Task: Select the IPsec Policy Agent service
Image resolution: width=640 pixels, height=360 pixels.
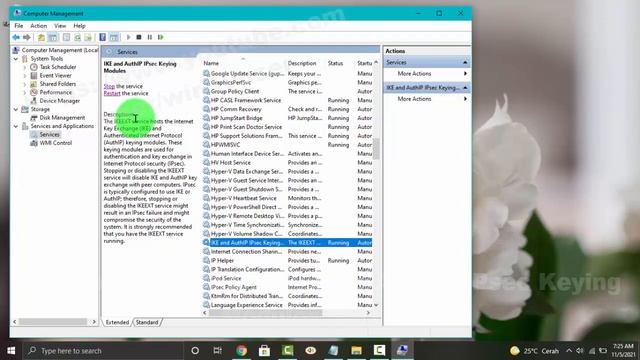Action: [287, 287]
